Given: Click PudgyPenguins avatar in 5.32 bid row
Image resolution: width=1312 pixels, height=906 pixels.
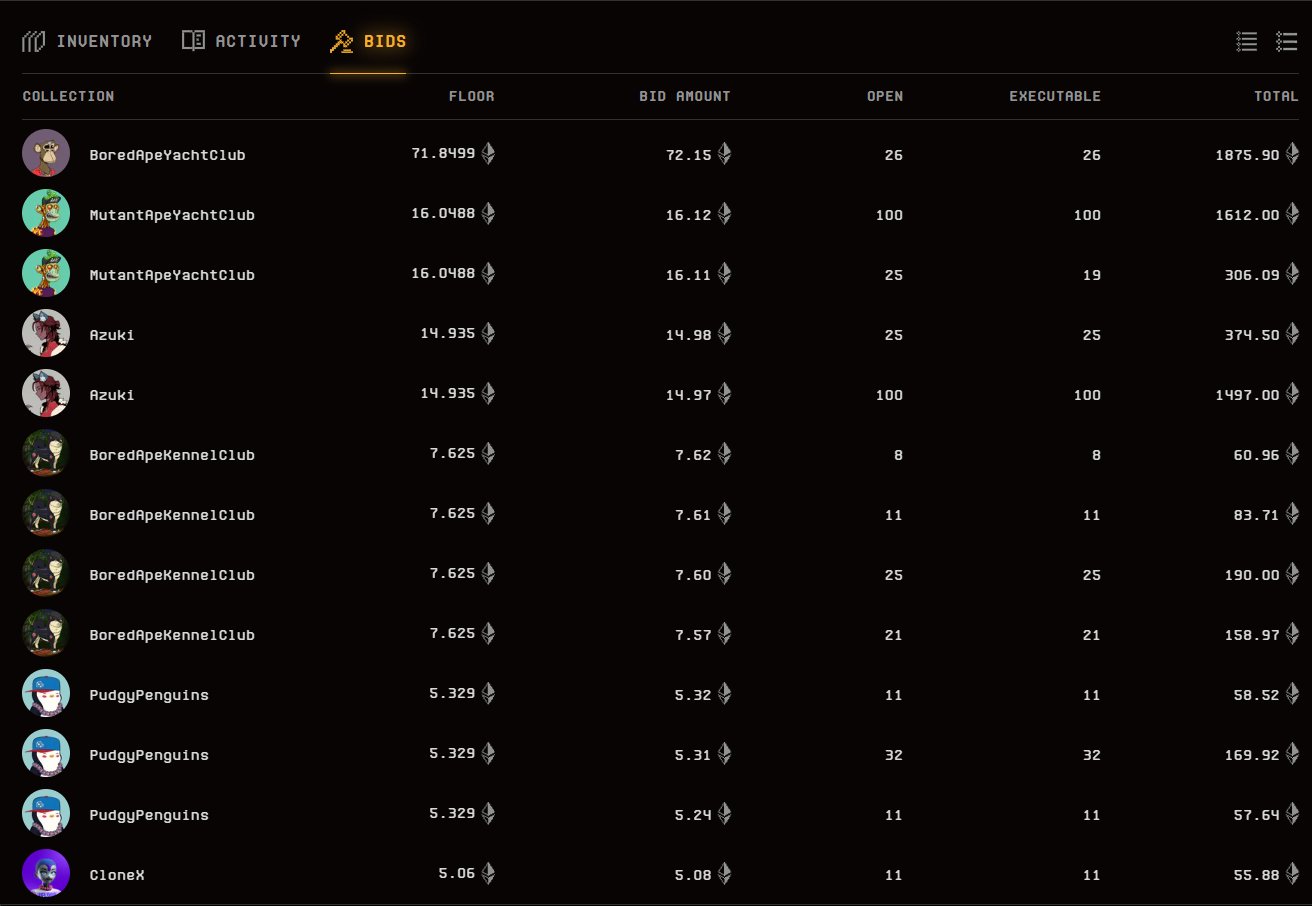Looking at the screenshot, I should pos(46,694).
